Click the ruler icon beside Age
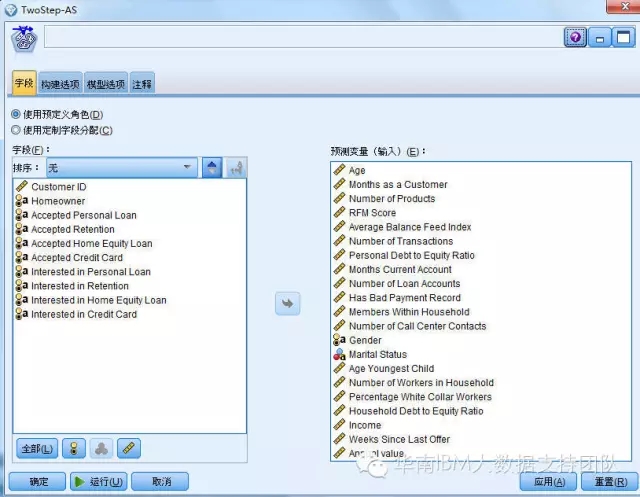Screen dimensions: 640x497 pyautogui.click(x=340, y=170)
